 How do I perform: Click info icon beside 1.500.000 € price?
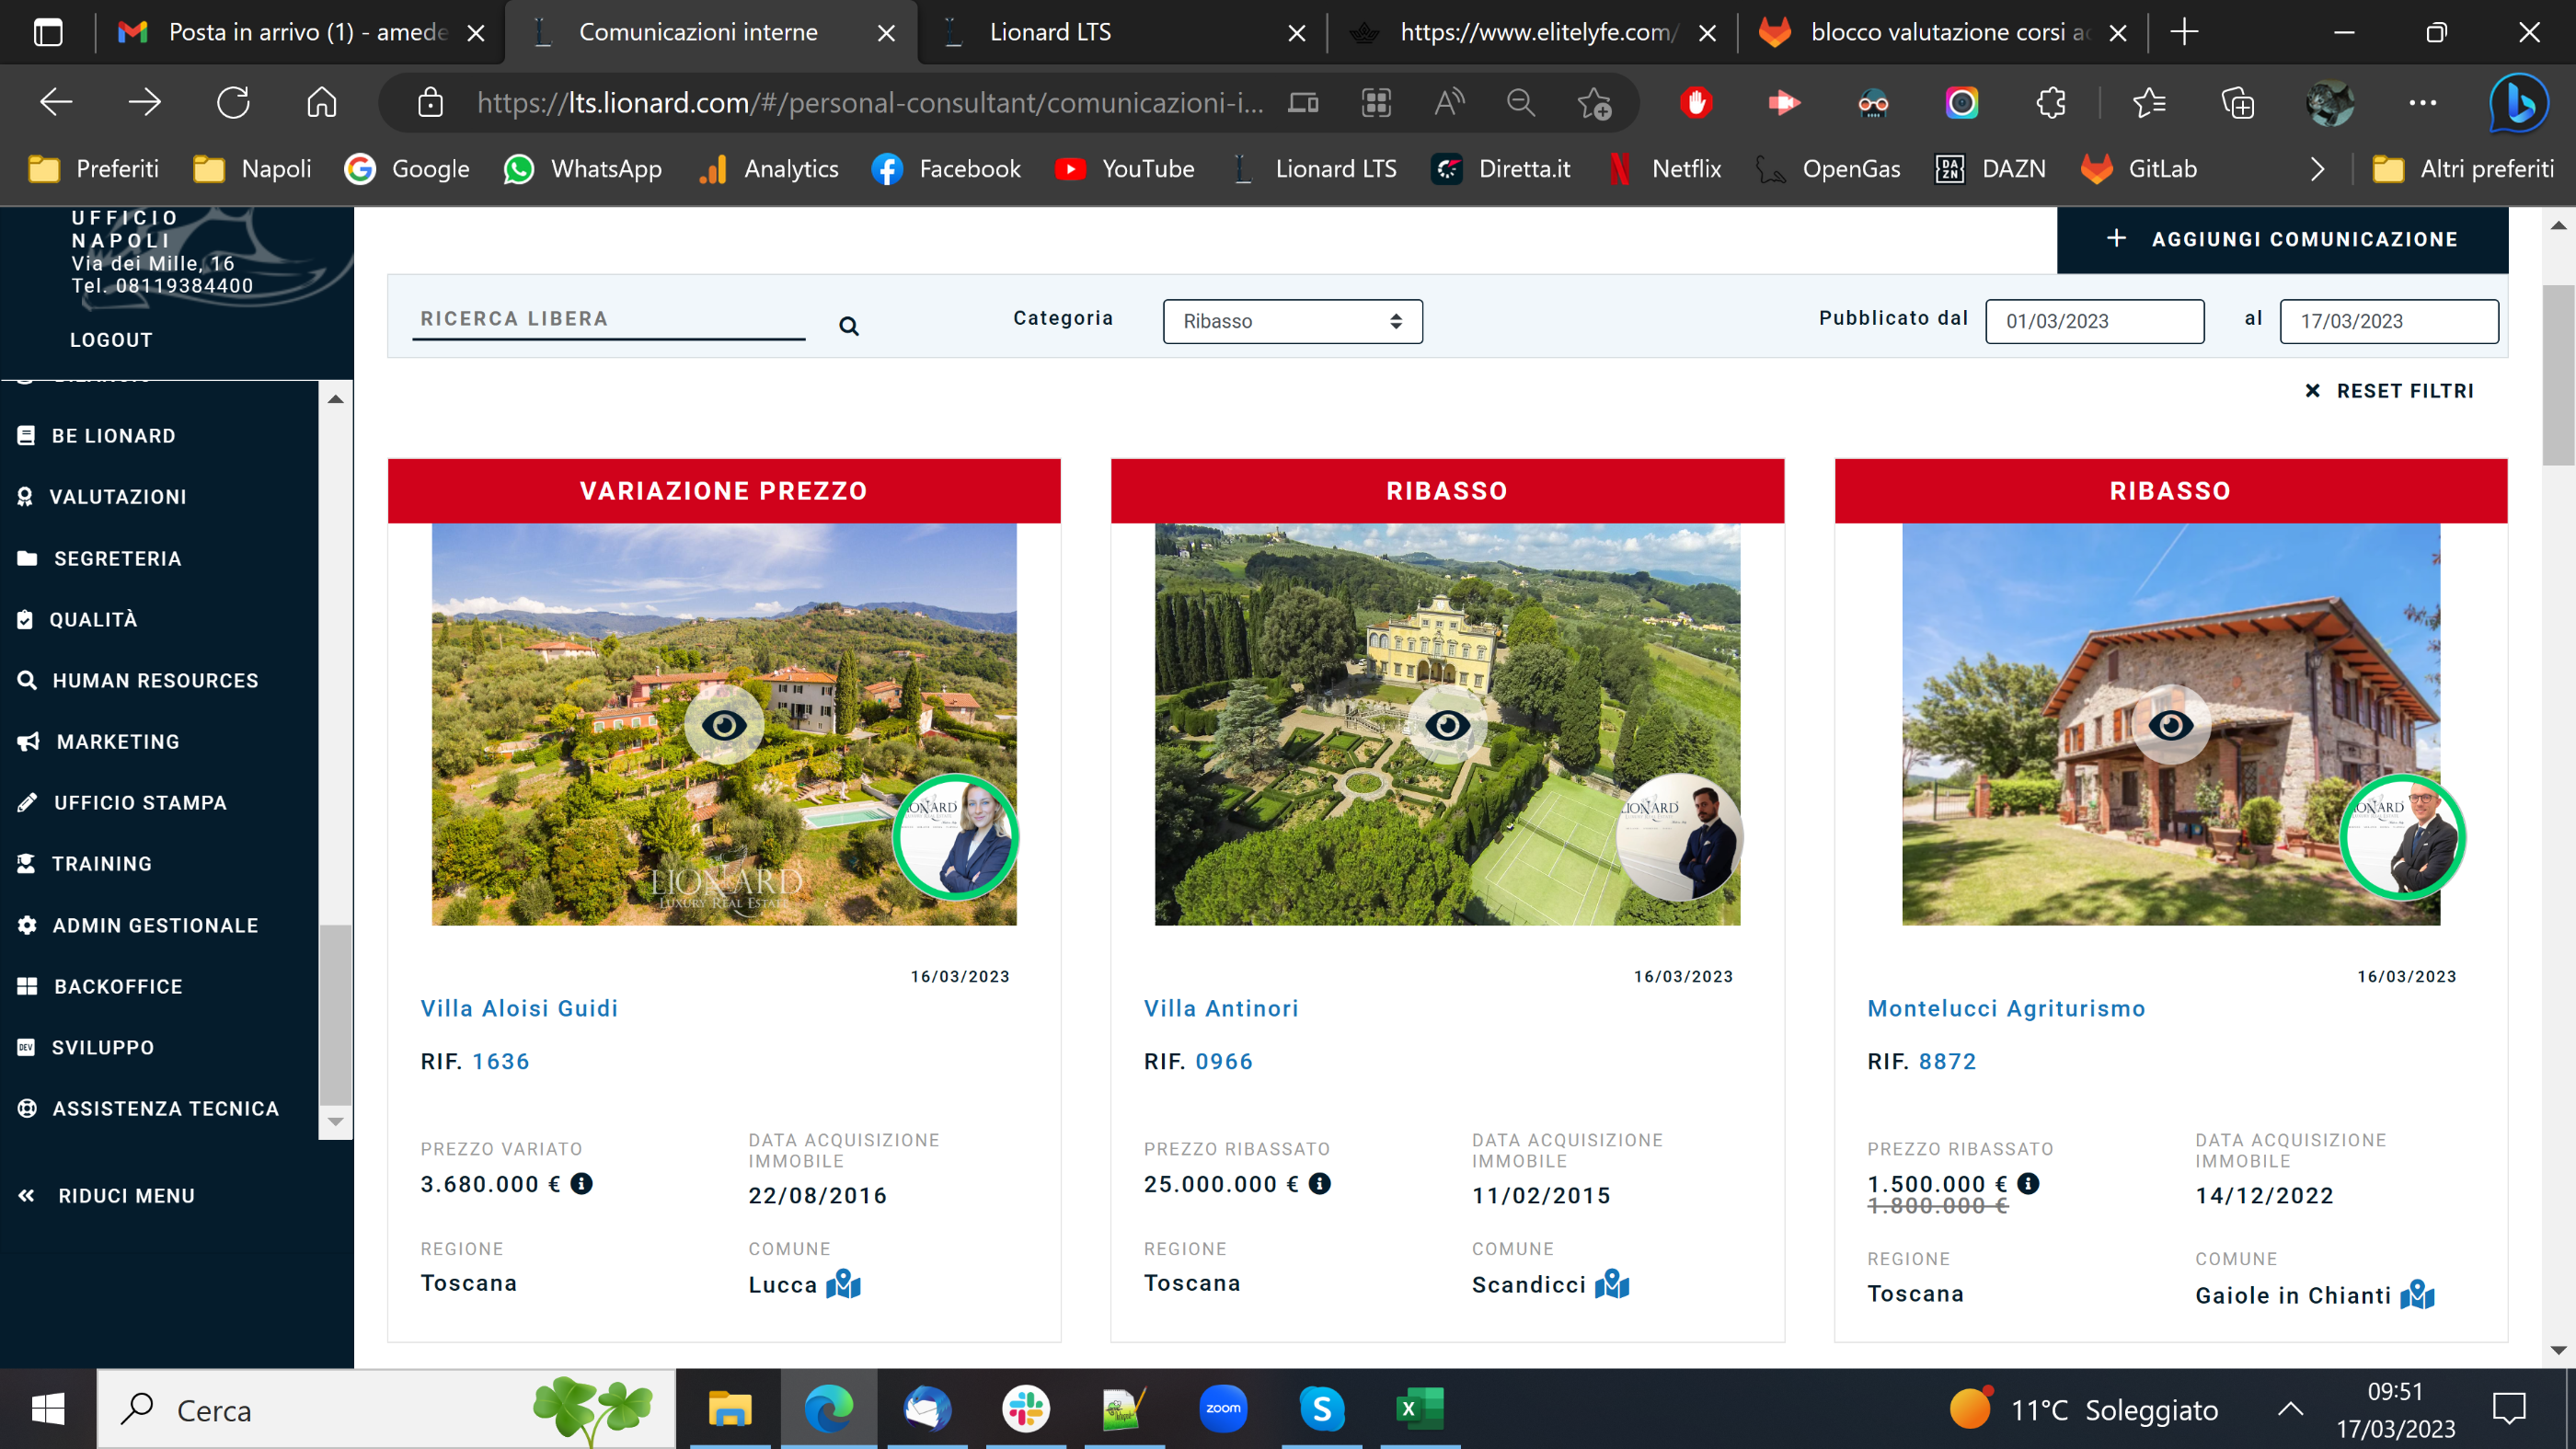click(2027, 1183)
